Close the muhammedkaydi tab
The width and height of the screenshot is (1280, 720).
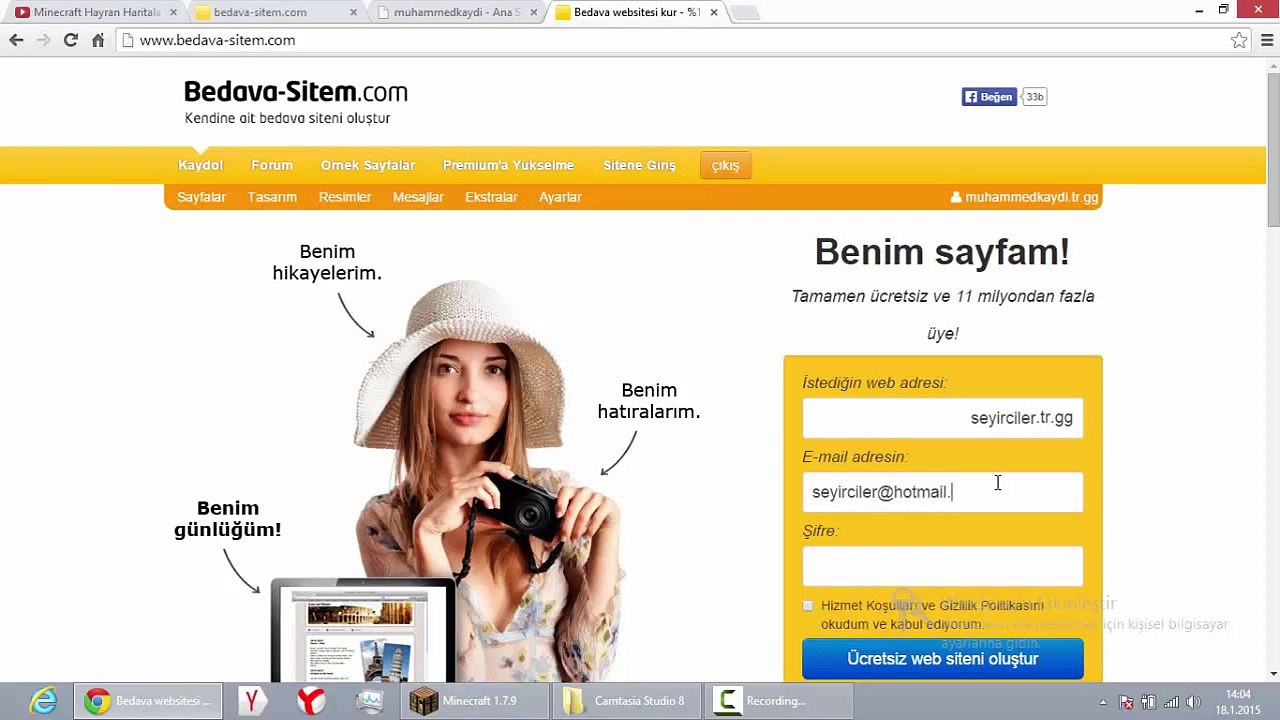tap(534, 12)
